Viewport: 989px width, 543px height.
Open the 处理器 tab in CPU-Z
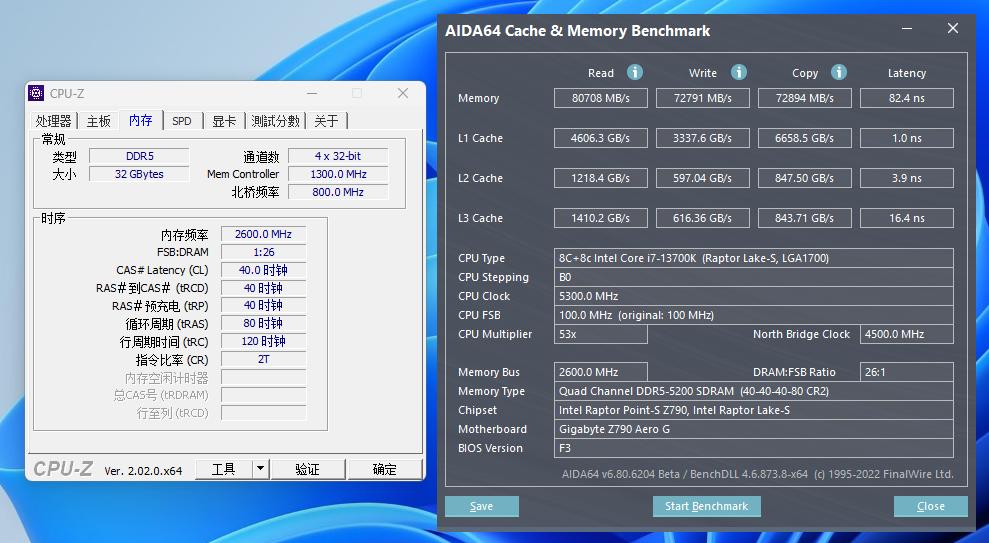[54, 120]
